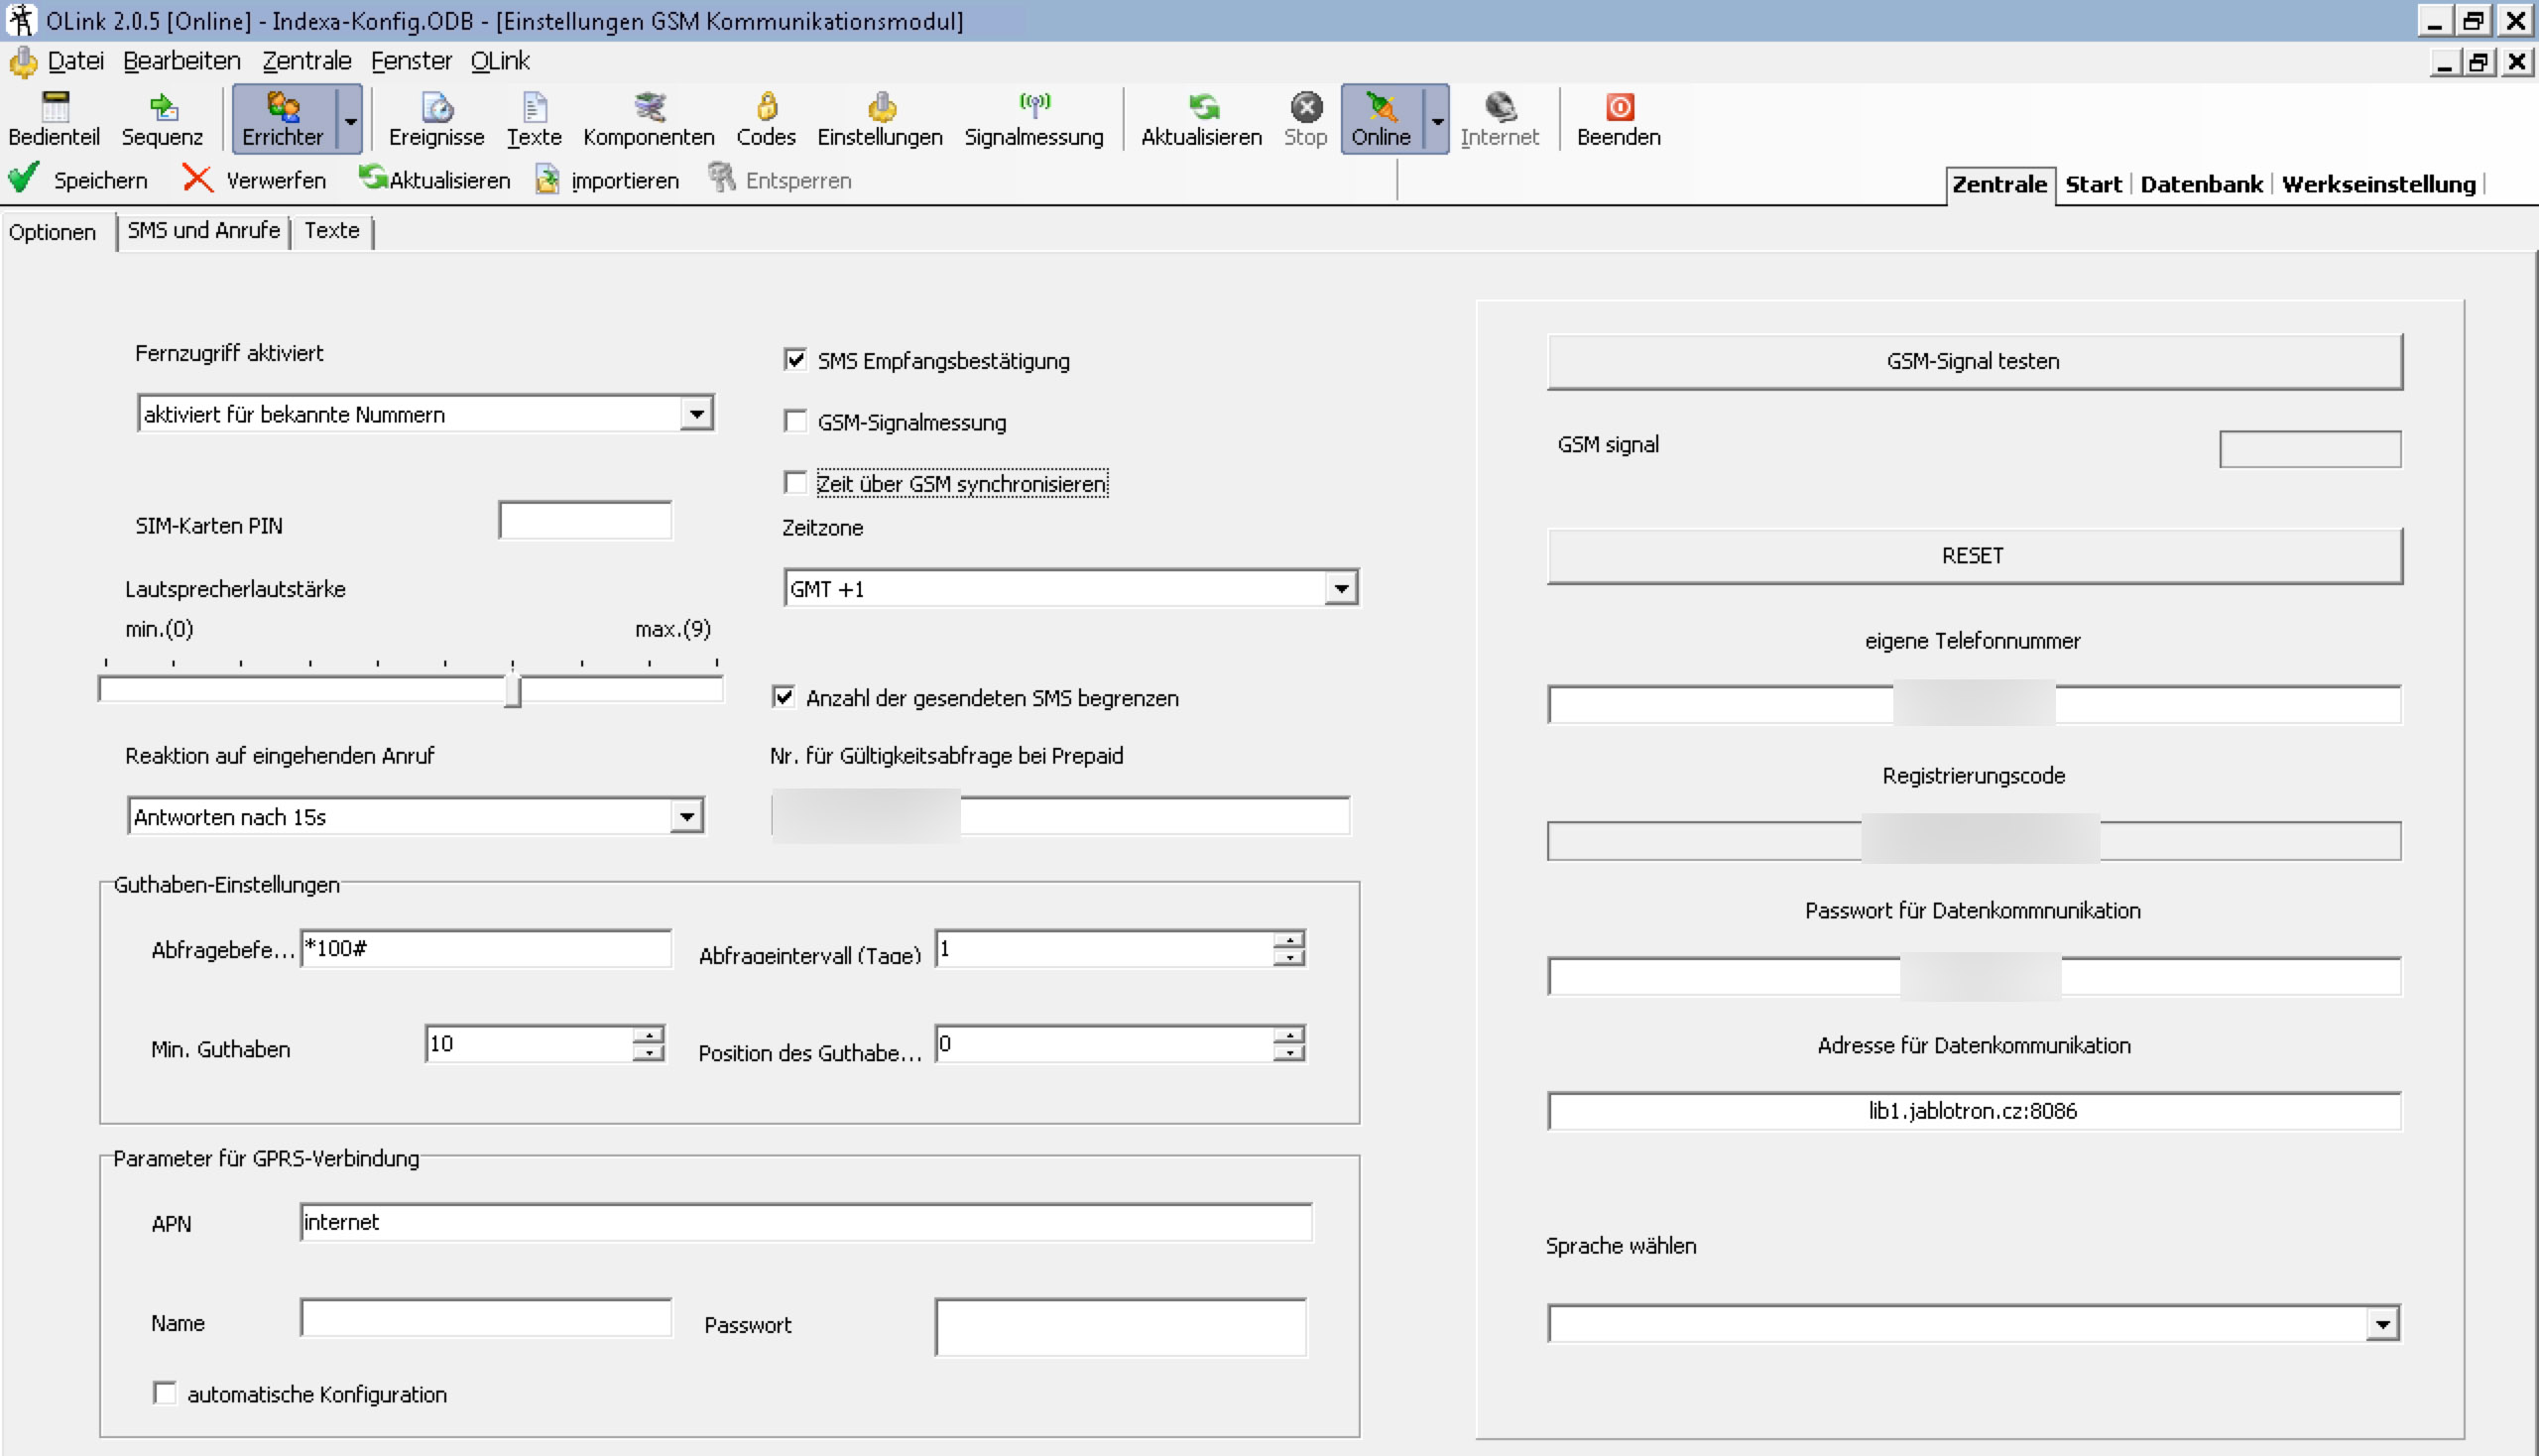Open Ereignisse from the toolbar

[x=436, y=118]
